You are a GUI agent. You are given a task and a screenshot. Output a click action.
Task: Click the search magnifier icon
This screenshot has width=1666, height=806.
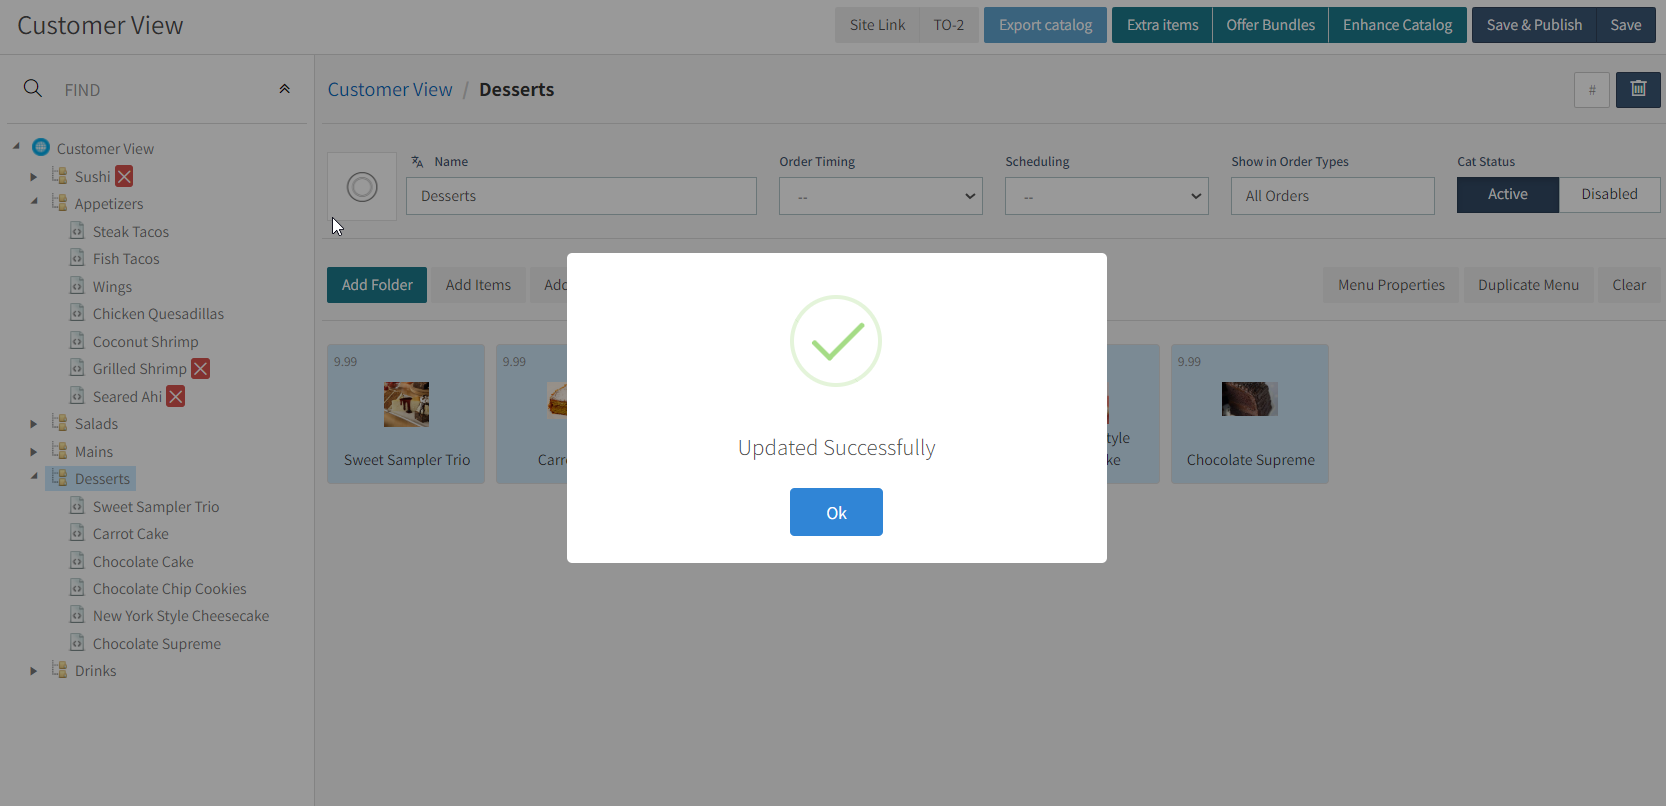33,89
